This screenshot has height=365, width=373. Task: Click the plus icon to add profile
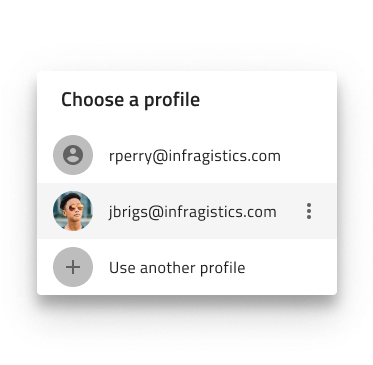click(73, 267)
